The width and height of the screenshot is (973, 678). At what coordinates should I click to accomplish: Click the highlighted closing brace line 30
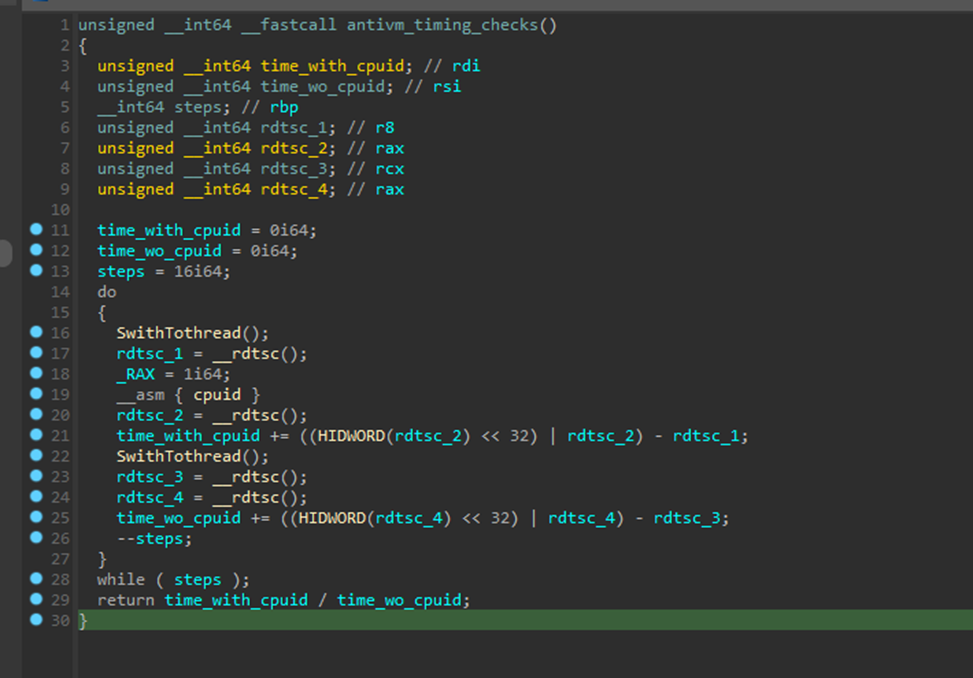pos(525,620)
